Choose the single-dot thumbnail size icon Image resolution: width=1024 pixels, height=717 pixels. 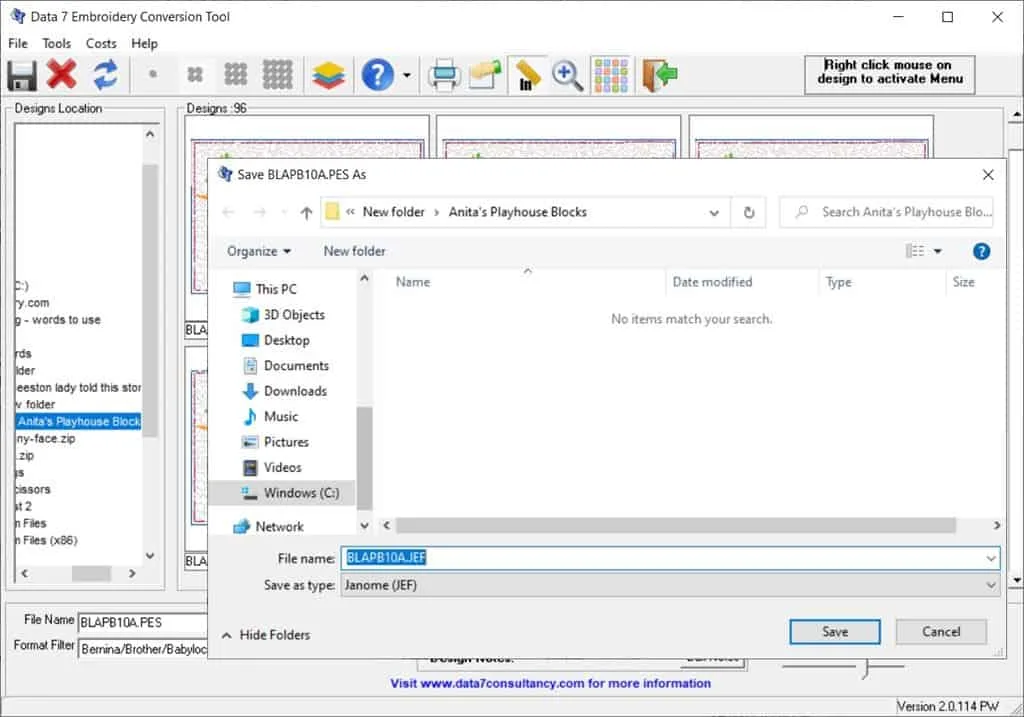(153, 74)
